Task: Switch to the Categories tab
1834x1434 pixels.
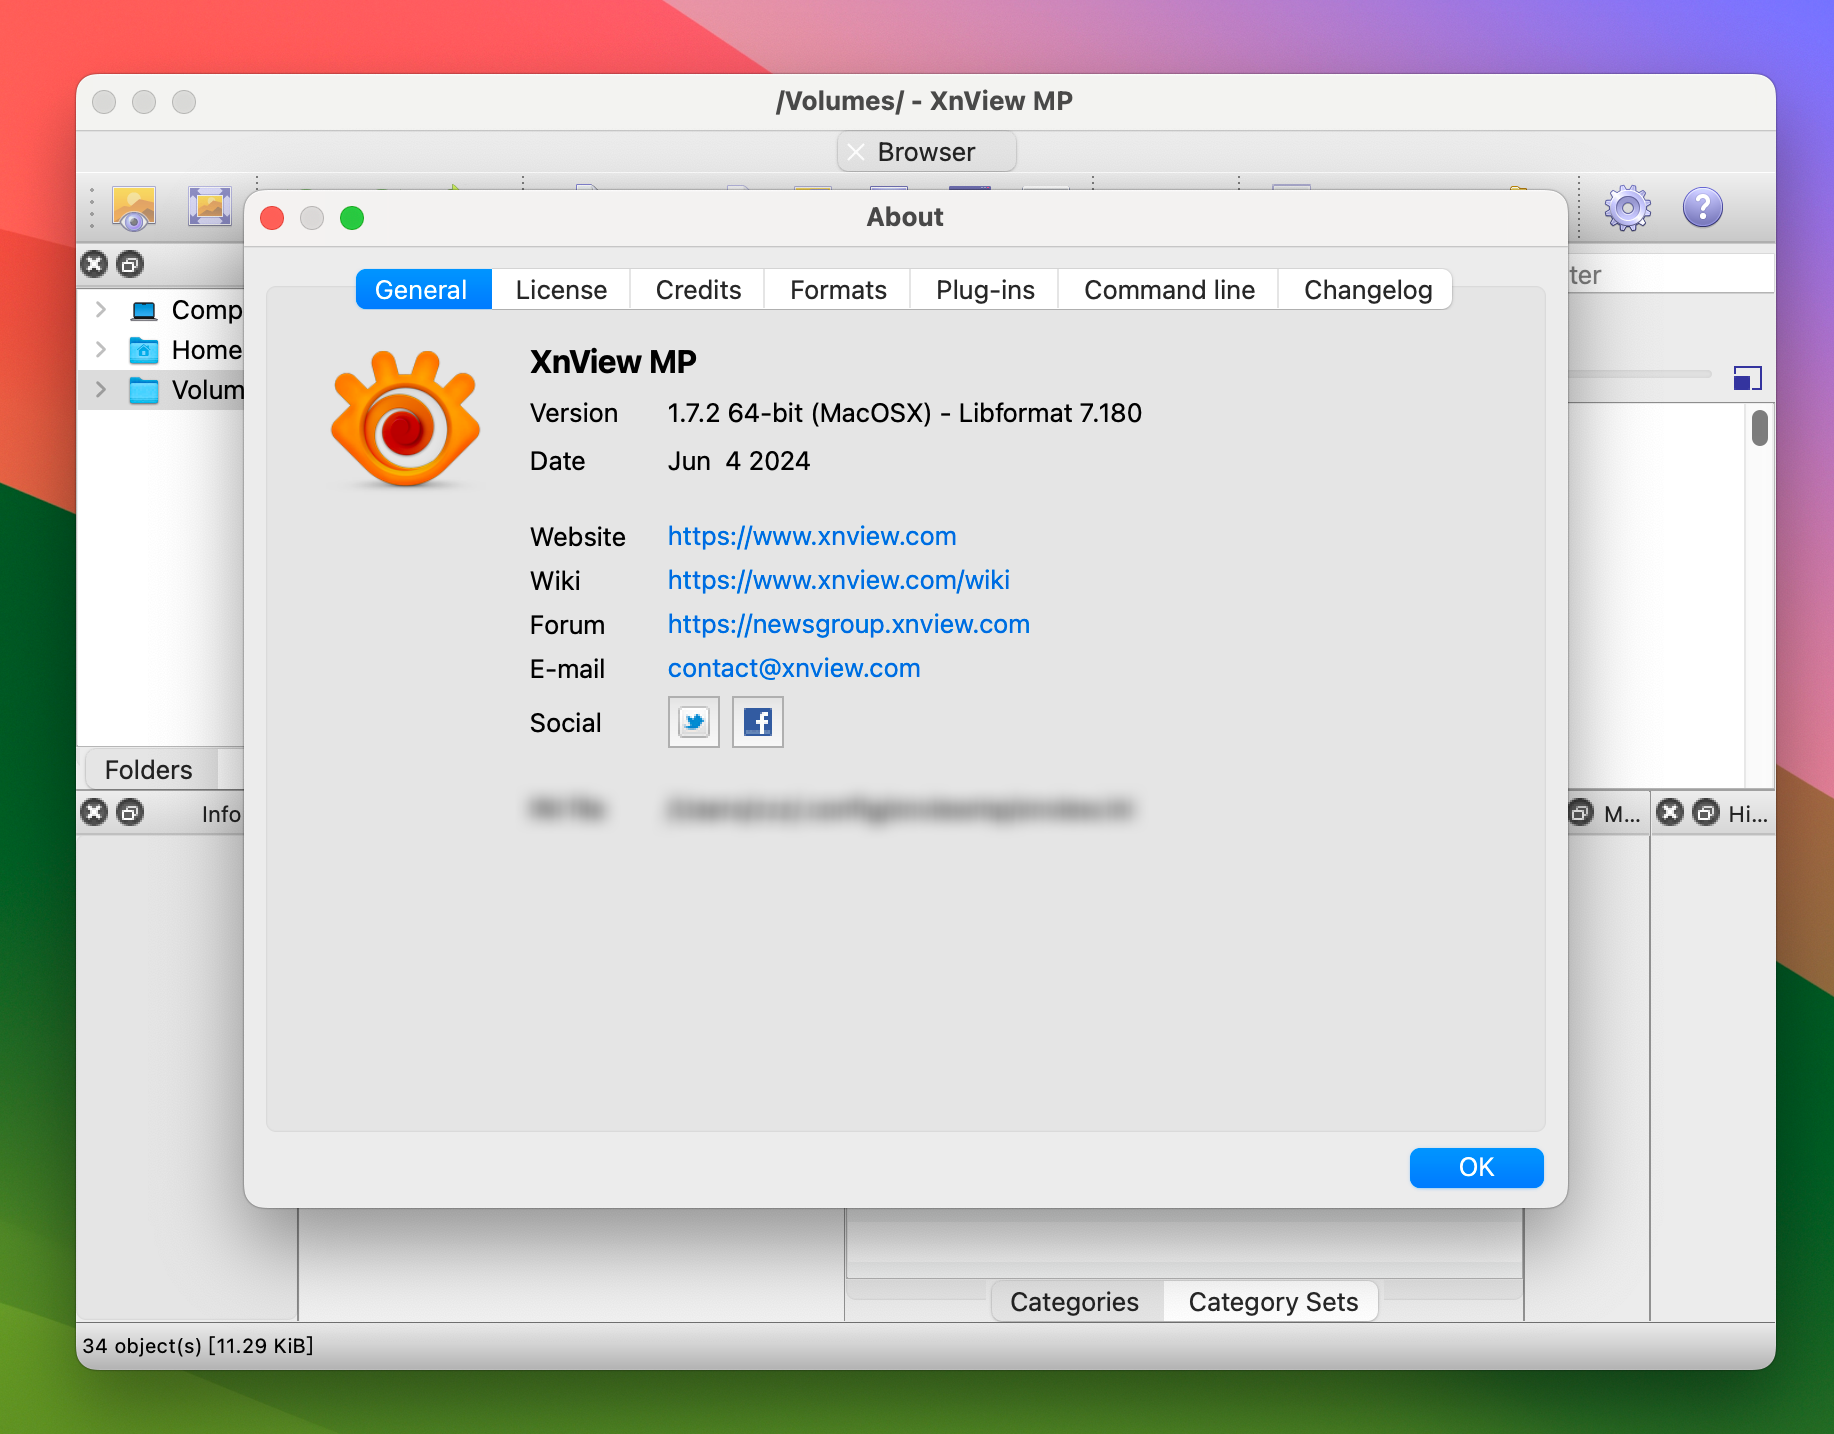Action: coord(1075,1301)
